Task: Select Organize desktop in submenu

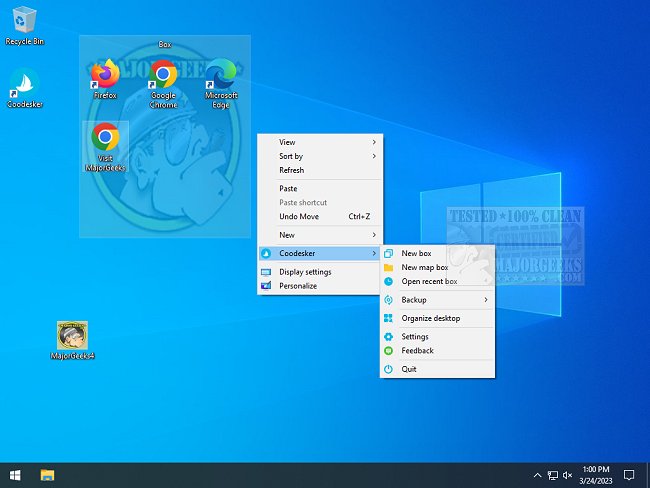Action: tap(437, 318)
